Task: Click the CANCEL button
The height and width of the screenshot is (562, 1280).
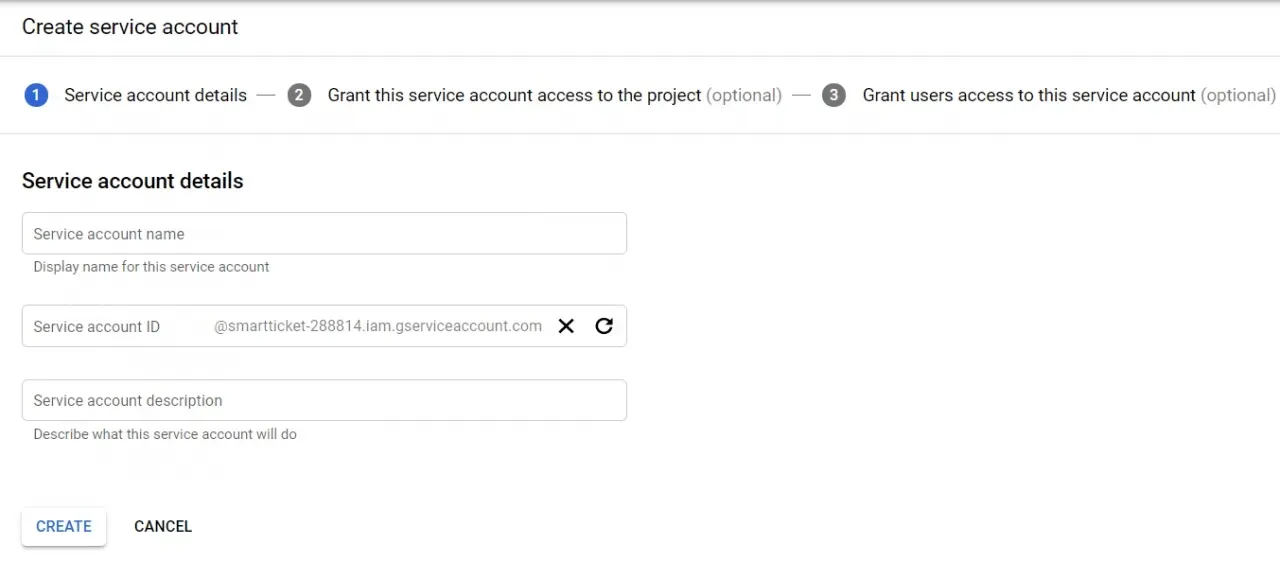Action: tap(163, 526)
